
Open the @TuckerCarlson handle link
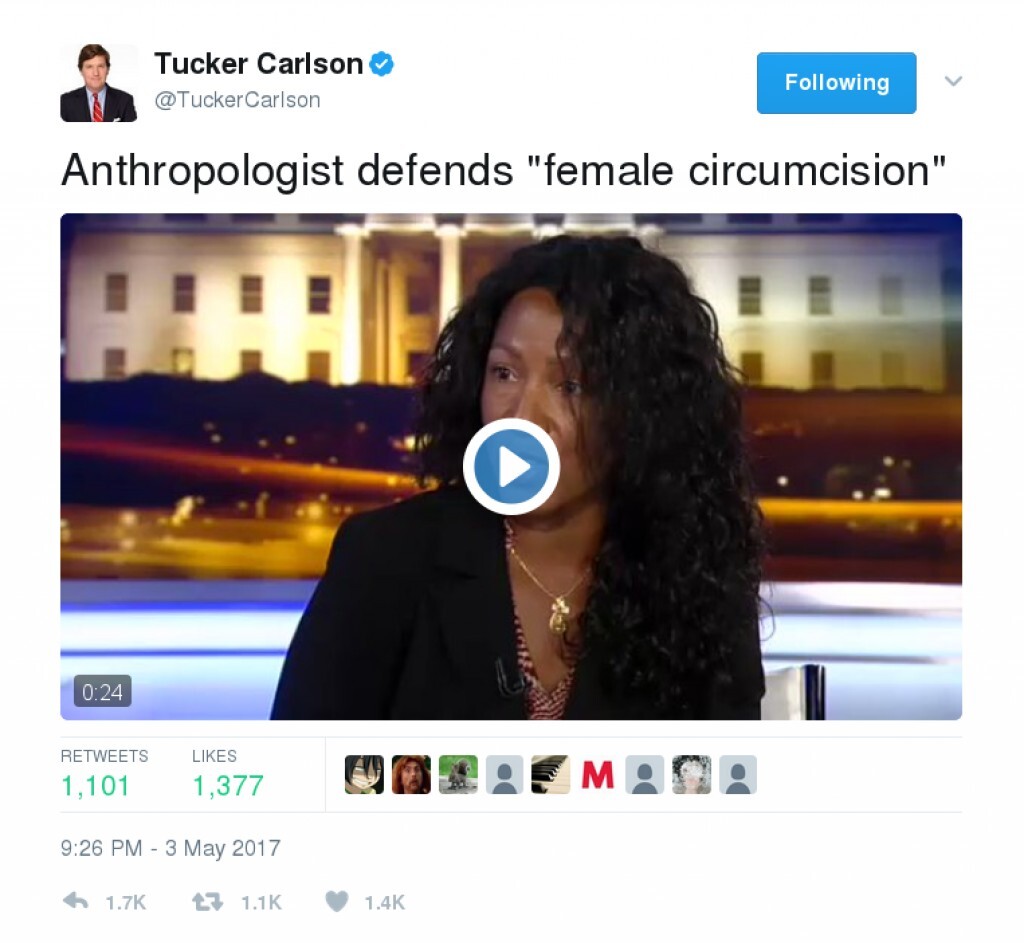[237, 100]
